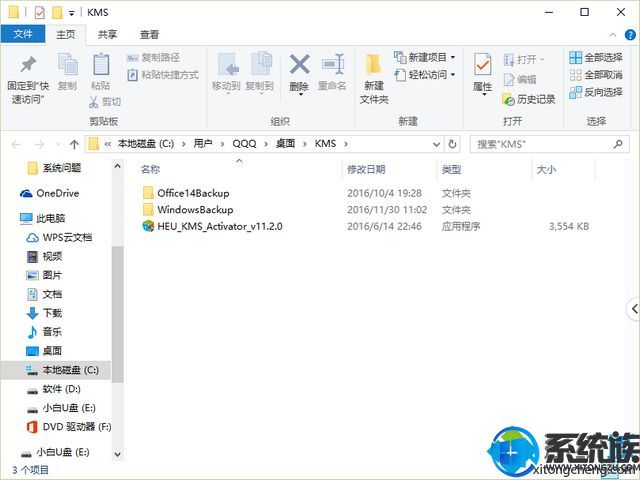Screen dimensions: 640x480
Task: Select 软件 (D:) drive in sidebar
Action: click(x=54, y=389)
